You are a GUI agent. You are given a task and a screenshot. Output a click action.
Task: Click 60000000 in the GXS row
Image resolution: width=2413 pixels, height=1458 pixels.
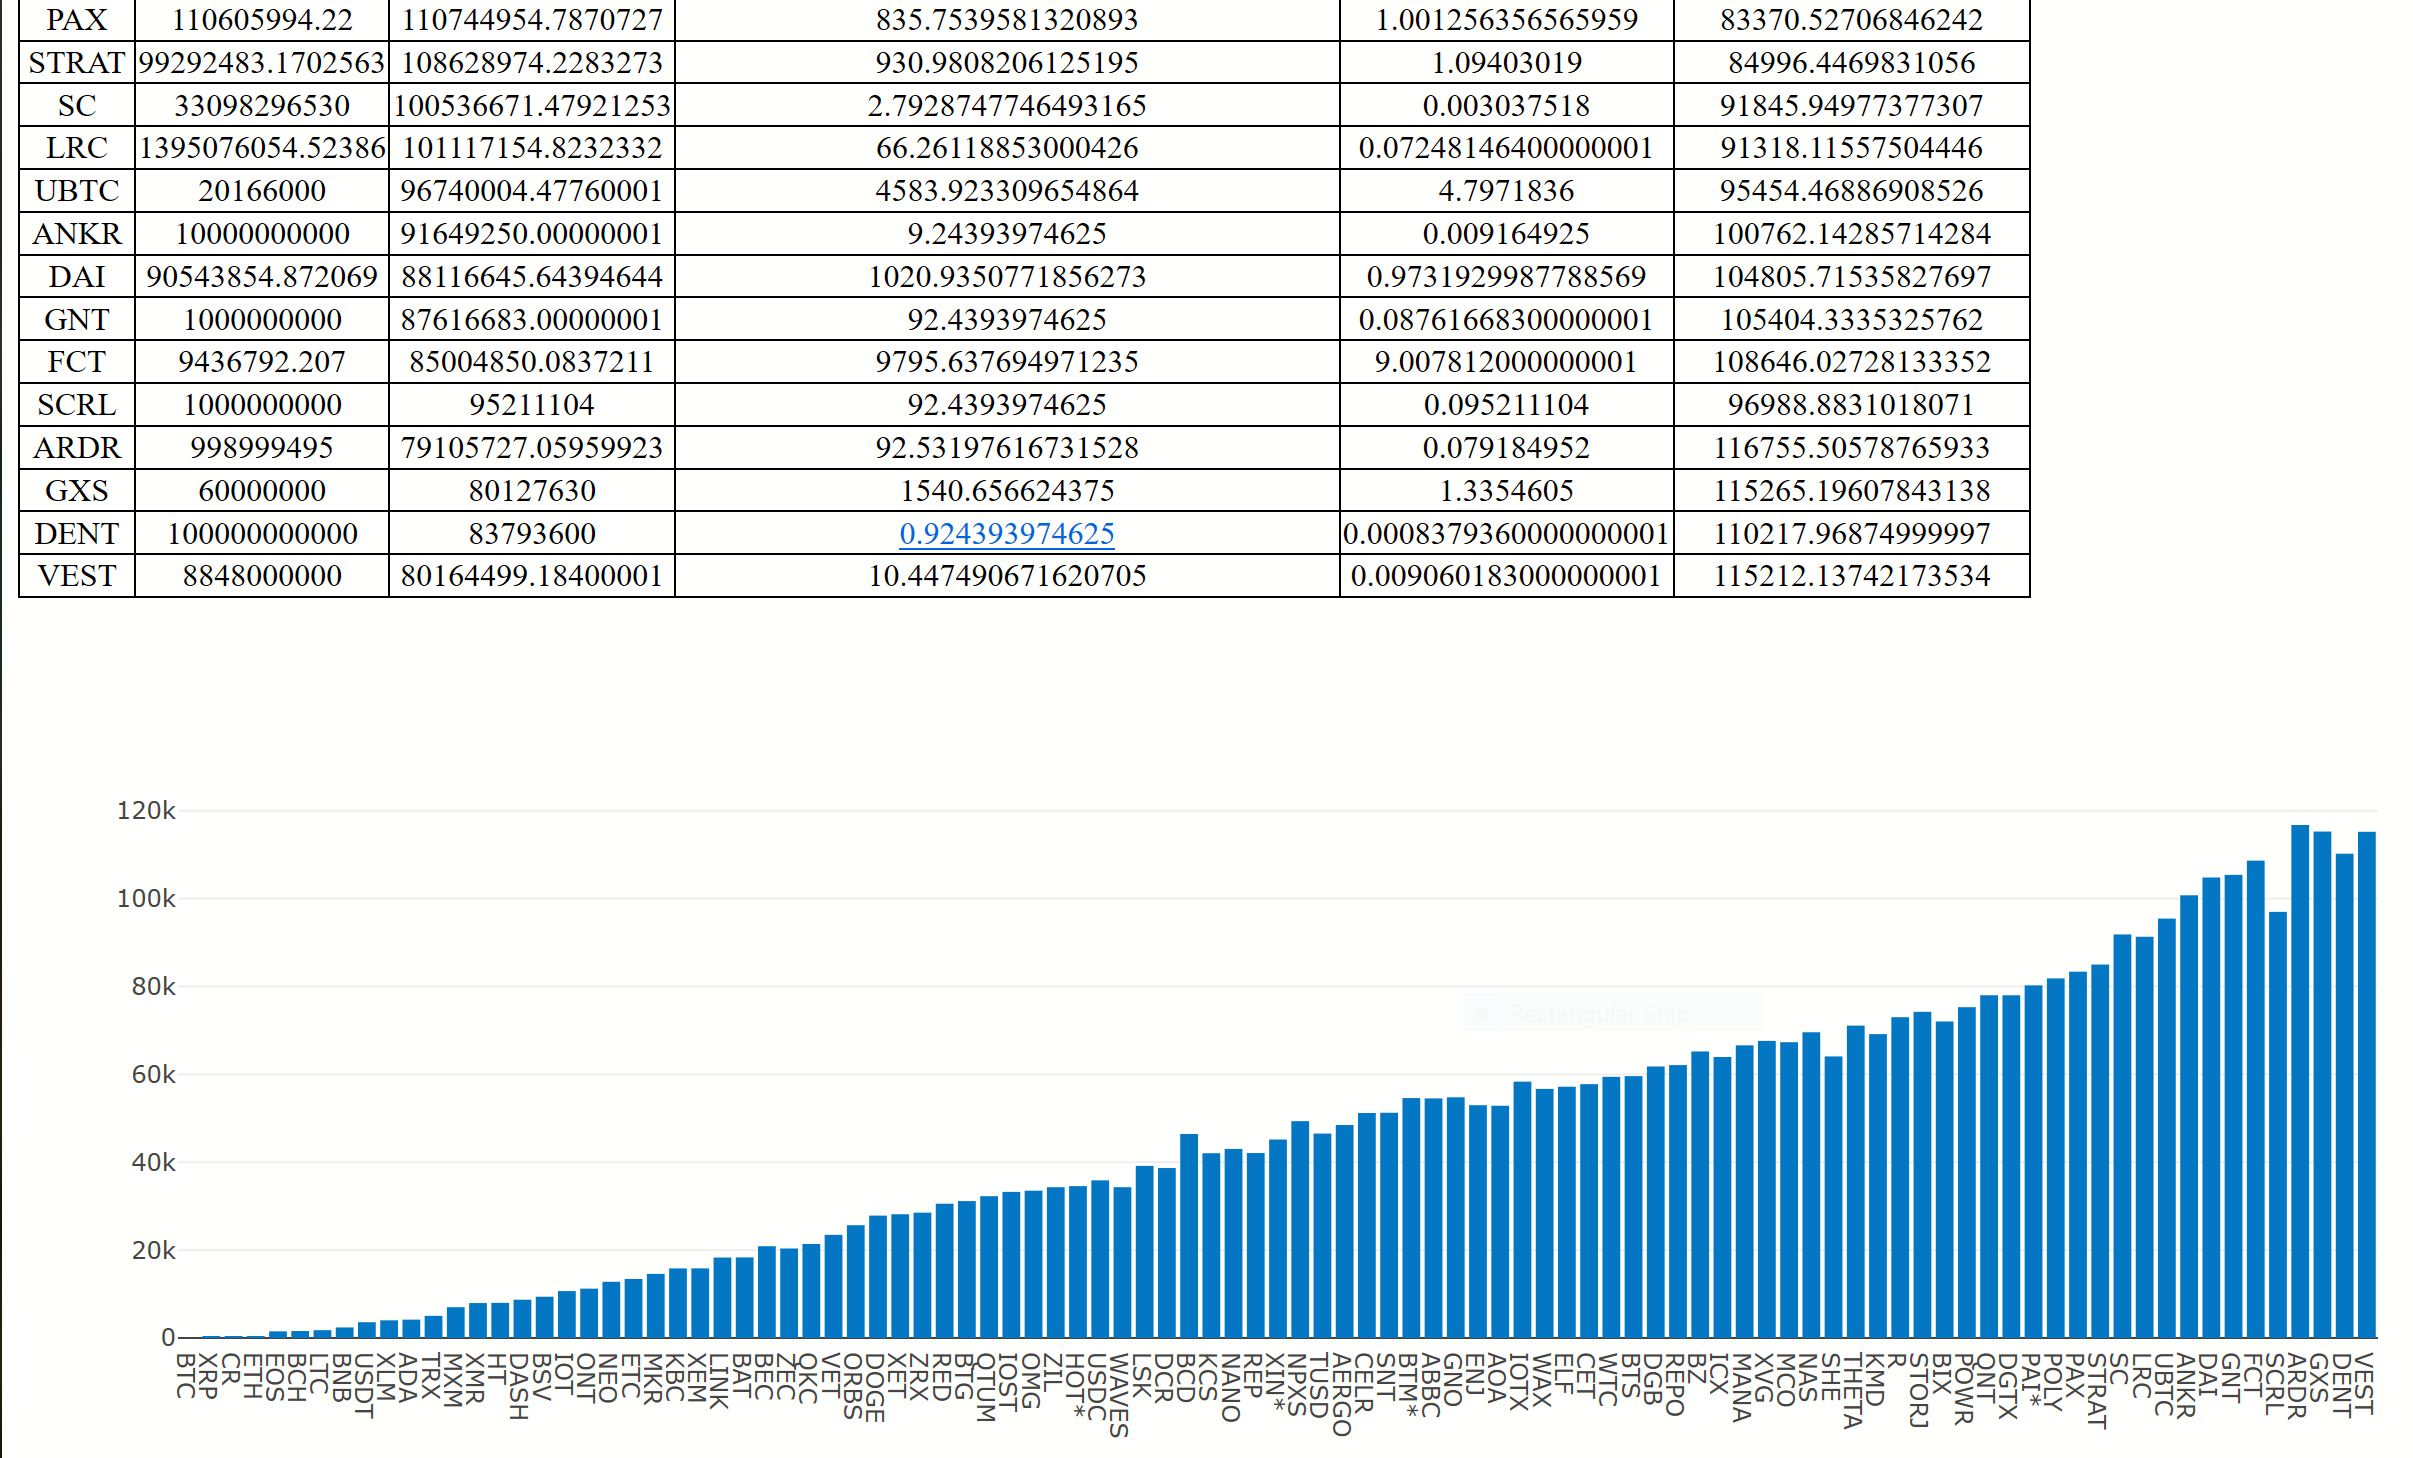262,491
